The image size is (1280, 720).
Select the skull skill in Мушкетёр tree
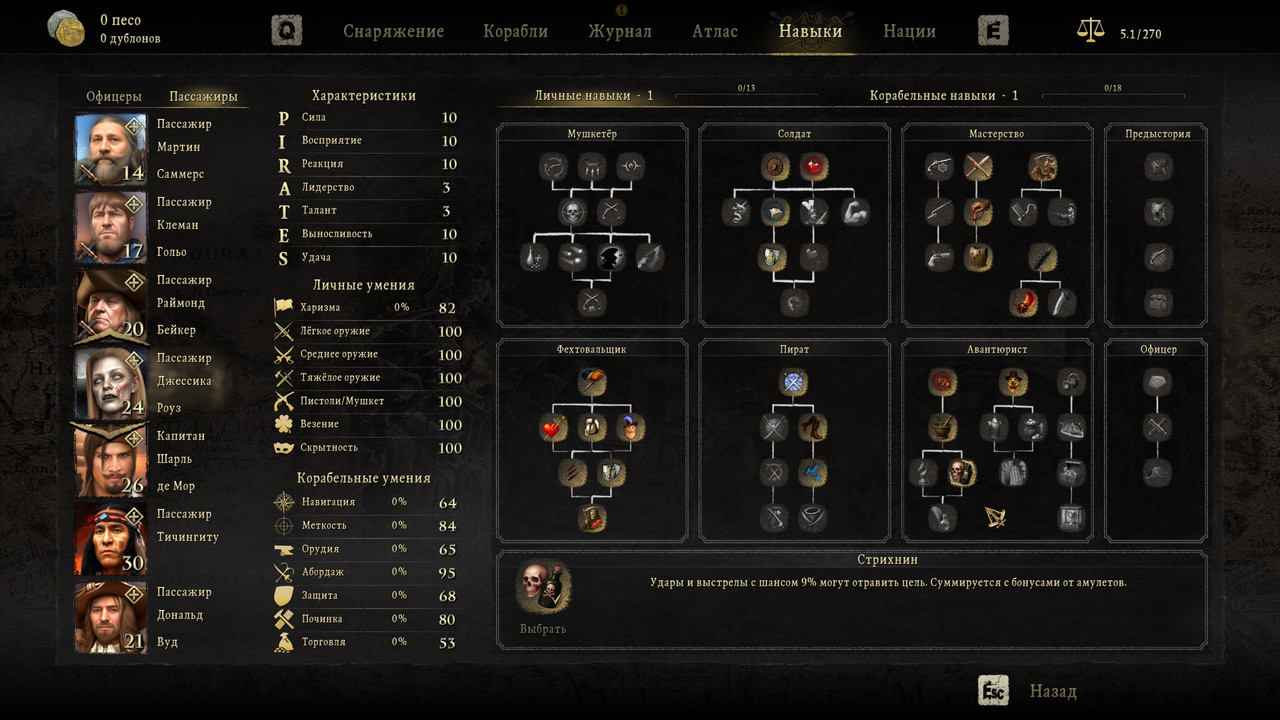click(x=572, y=212)
